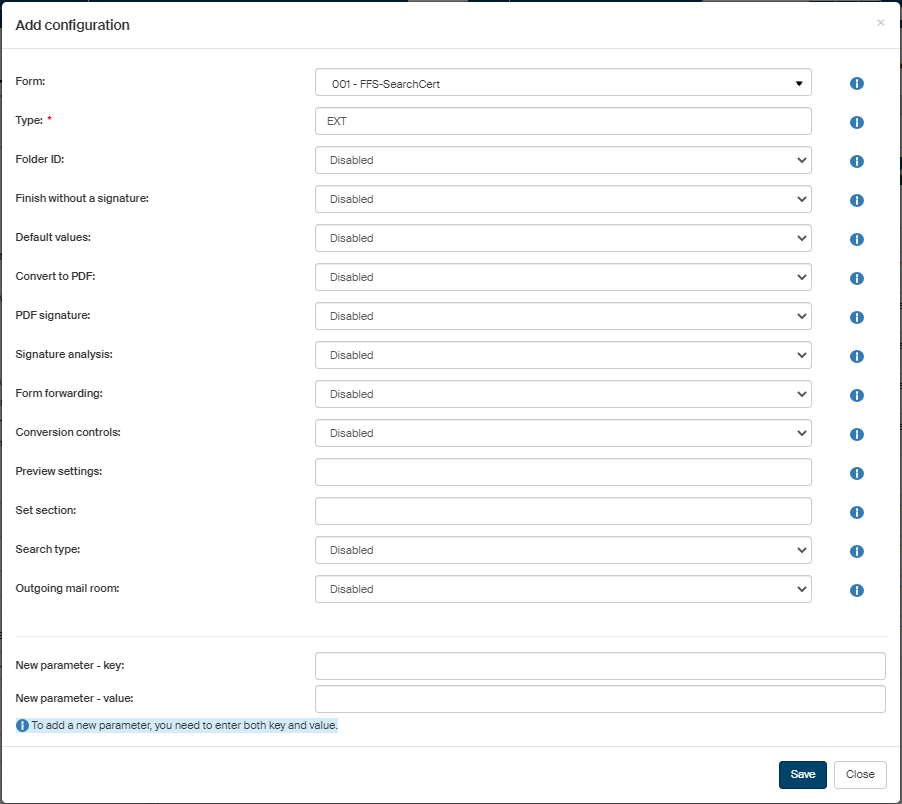Show info for Preview settings field
The height and width of the screenshot is (804, 902).
pyautogui.click(x=856, y=473)
